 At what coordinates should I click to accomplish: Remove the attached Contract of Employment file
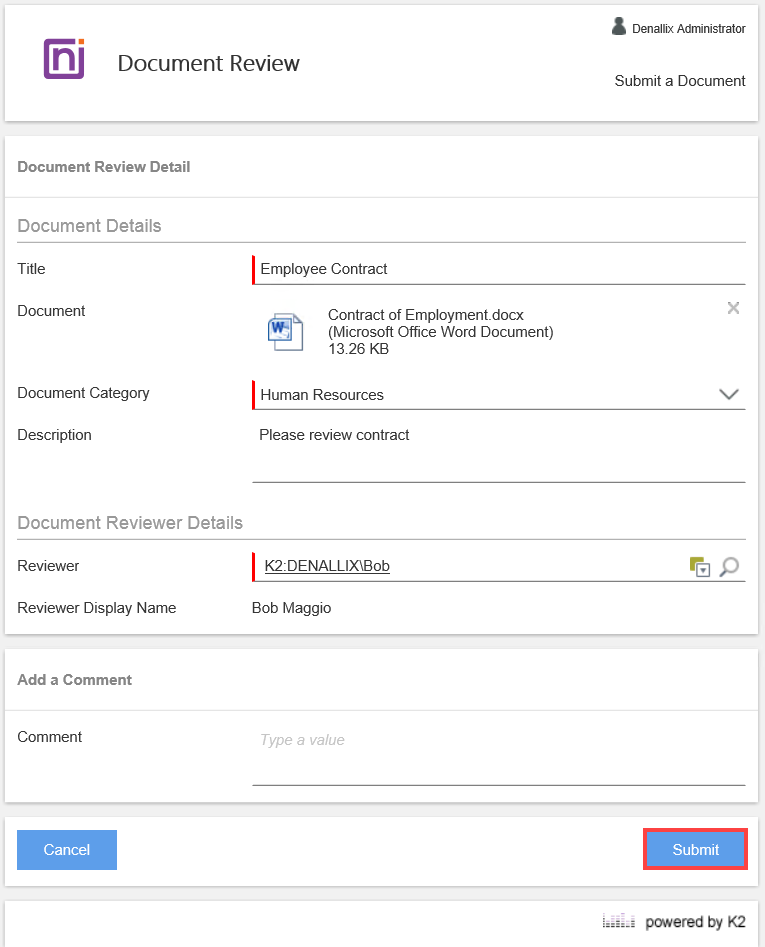tap(733, 308)
